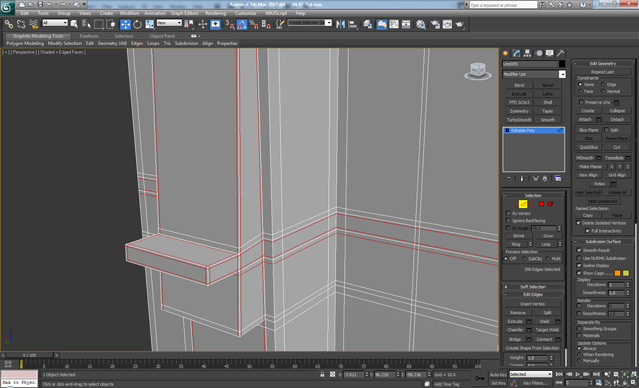Enable Use NURMS Subdivision checkbox
Viewport: 639px width, 388px height.
[x=579, y=258]
